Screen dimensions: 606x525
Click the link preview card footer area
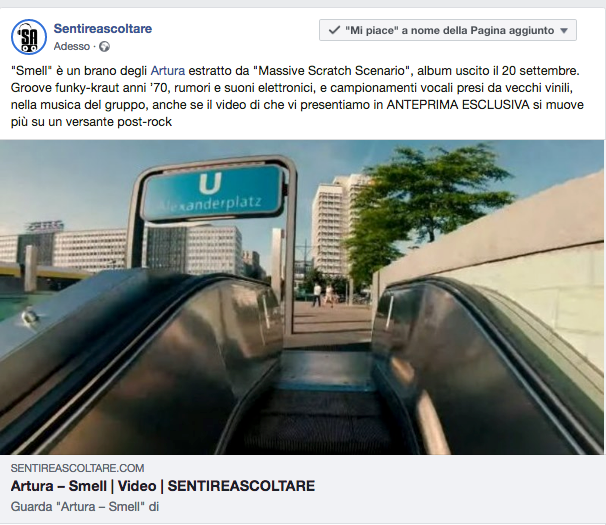point(302,489)
